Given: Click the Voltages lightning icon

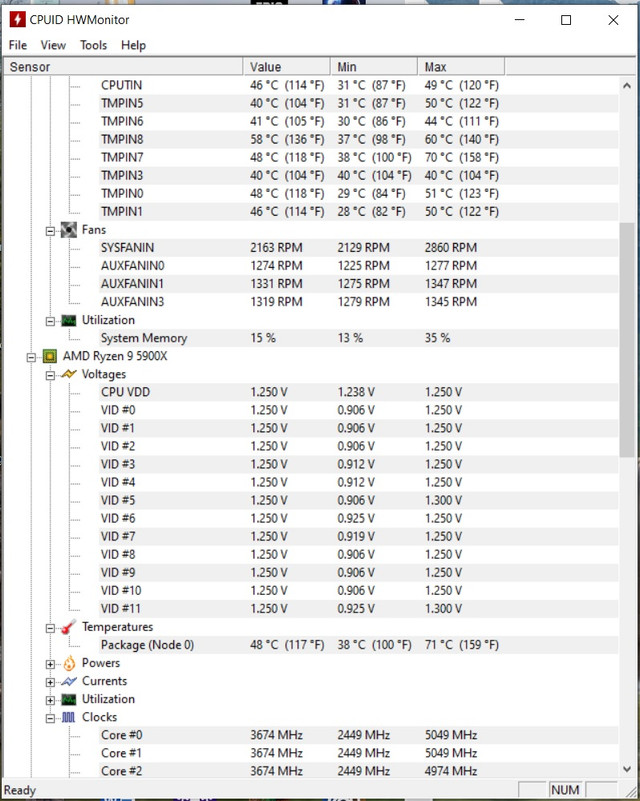Looking at the screenshot, I should 68,374.
